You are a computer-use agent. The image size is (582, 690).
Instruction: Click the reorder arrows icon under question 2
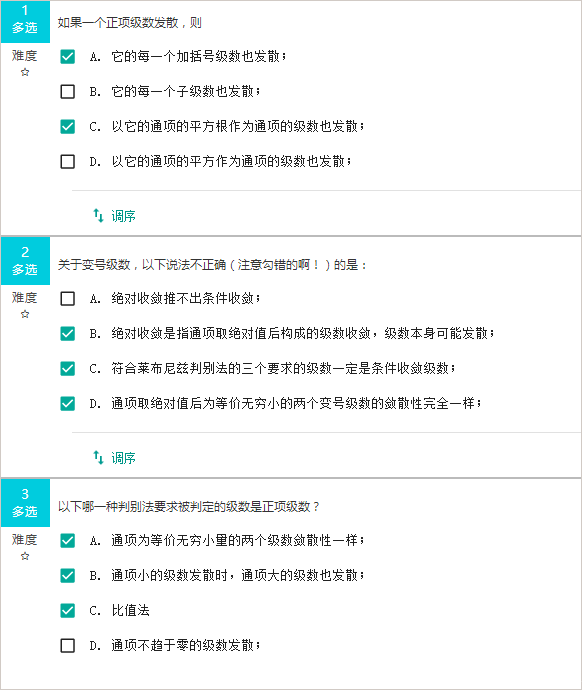point(99,458)
